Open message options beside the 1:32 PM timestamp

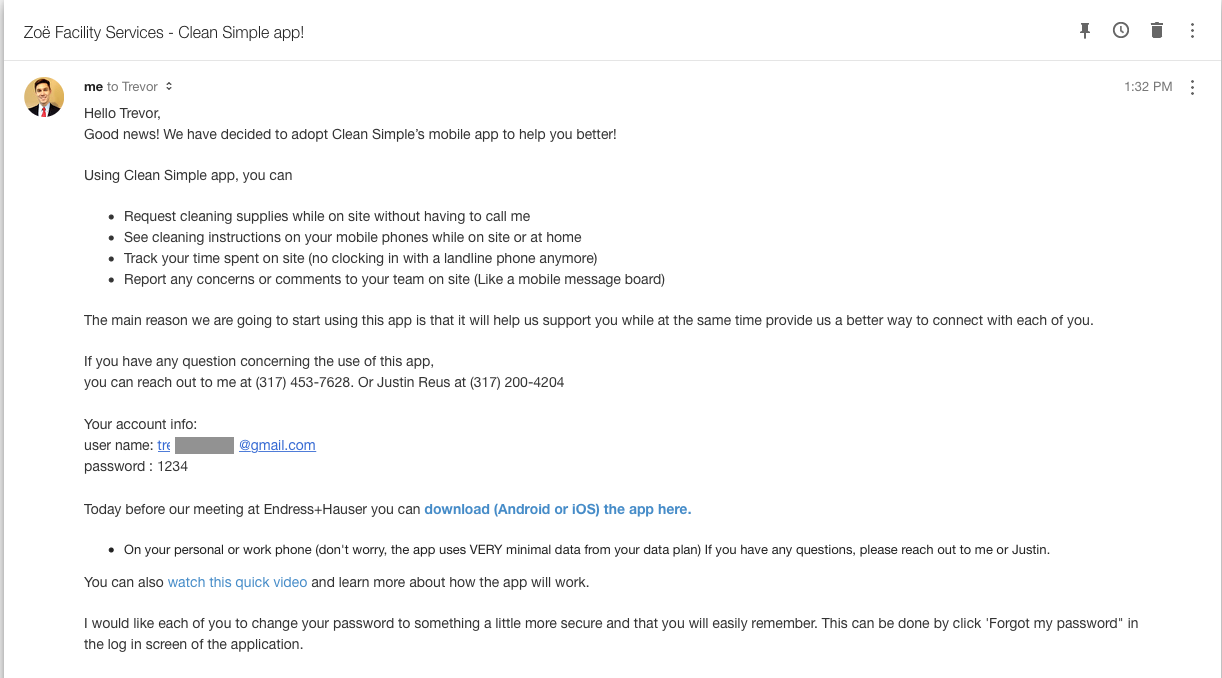click(1192, 88)
